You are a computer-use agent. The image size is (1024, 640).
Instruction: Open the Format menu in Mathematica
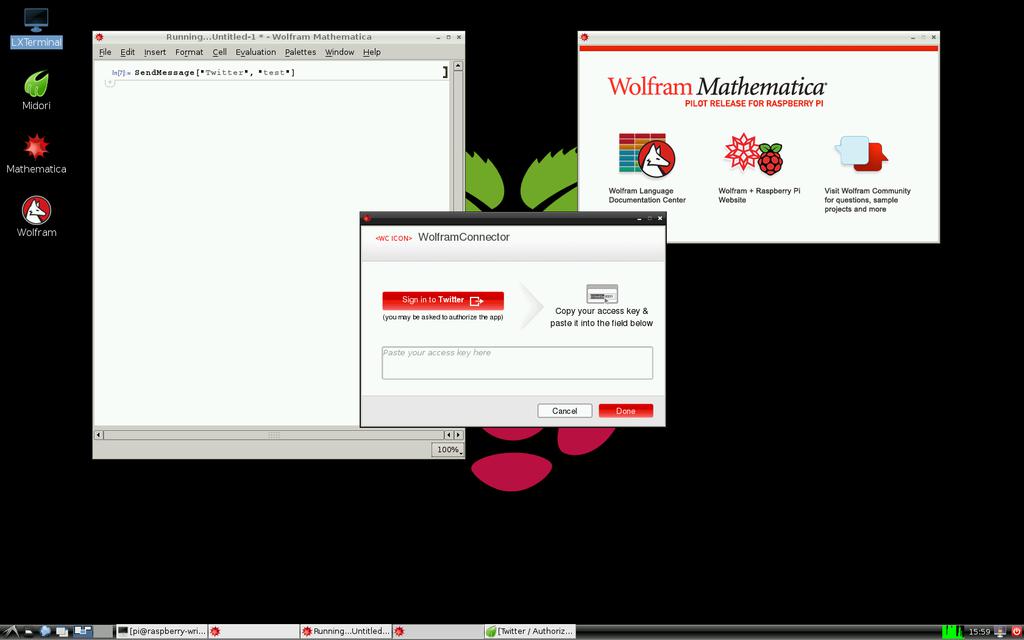189,52
